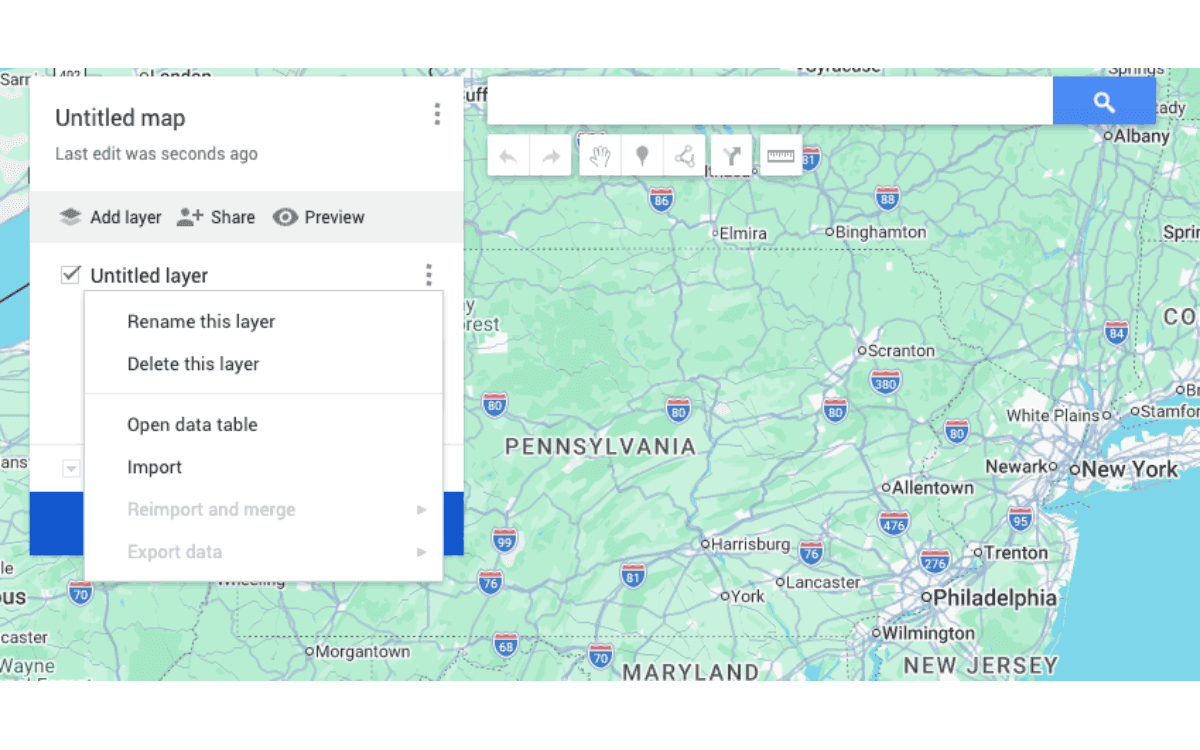Select Export data menu entry
Viewport: 1200px width, 750px height.
click(263, 552)
